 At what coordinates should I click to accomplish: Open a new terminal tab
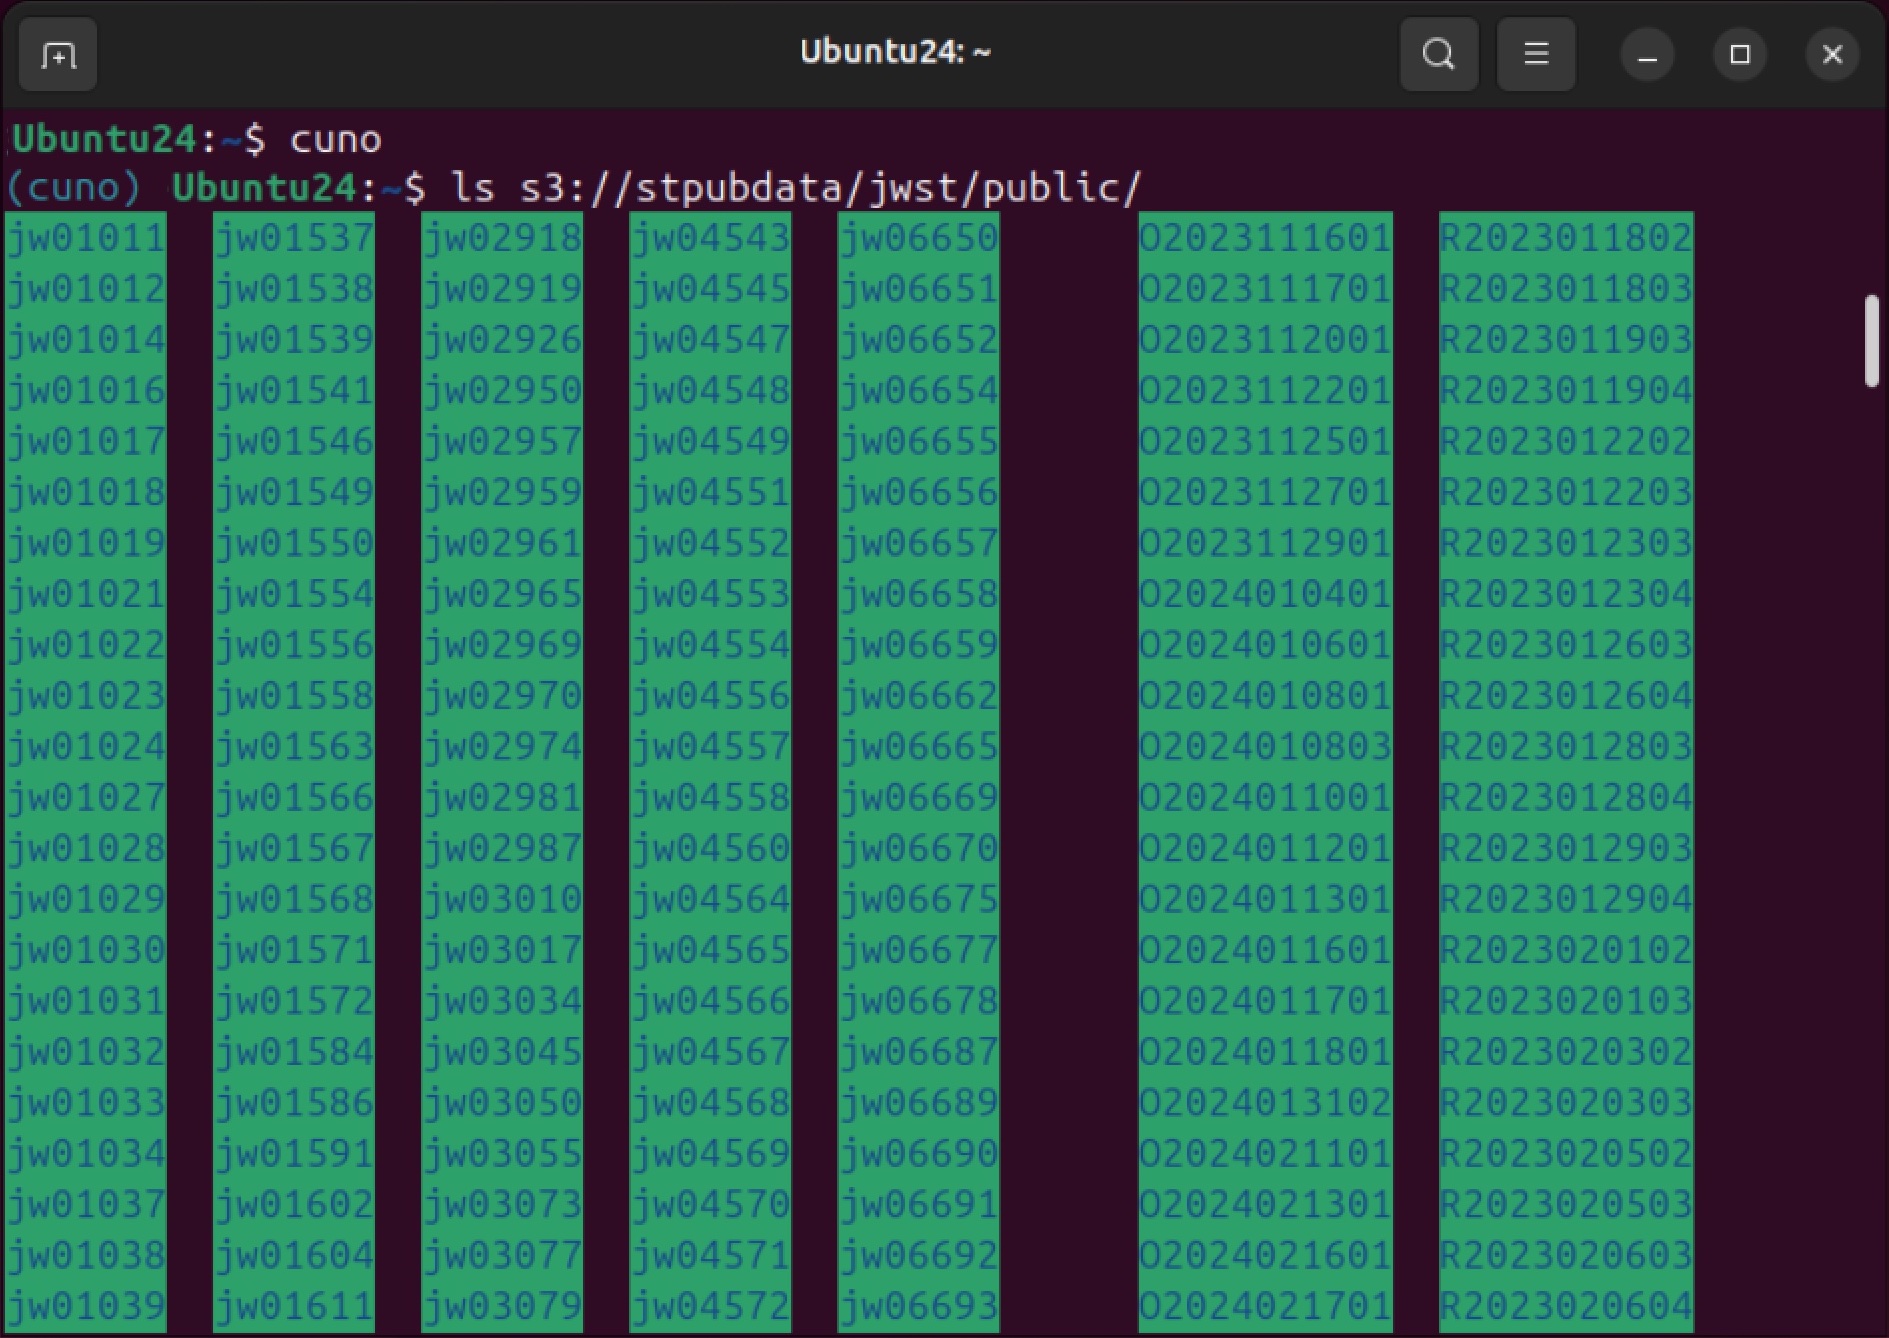(x=58, y=55)
